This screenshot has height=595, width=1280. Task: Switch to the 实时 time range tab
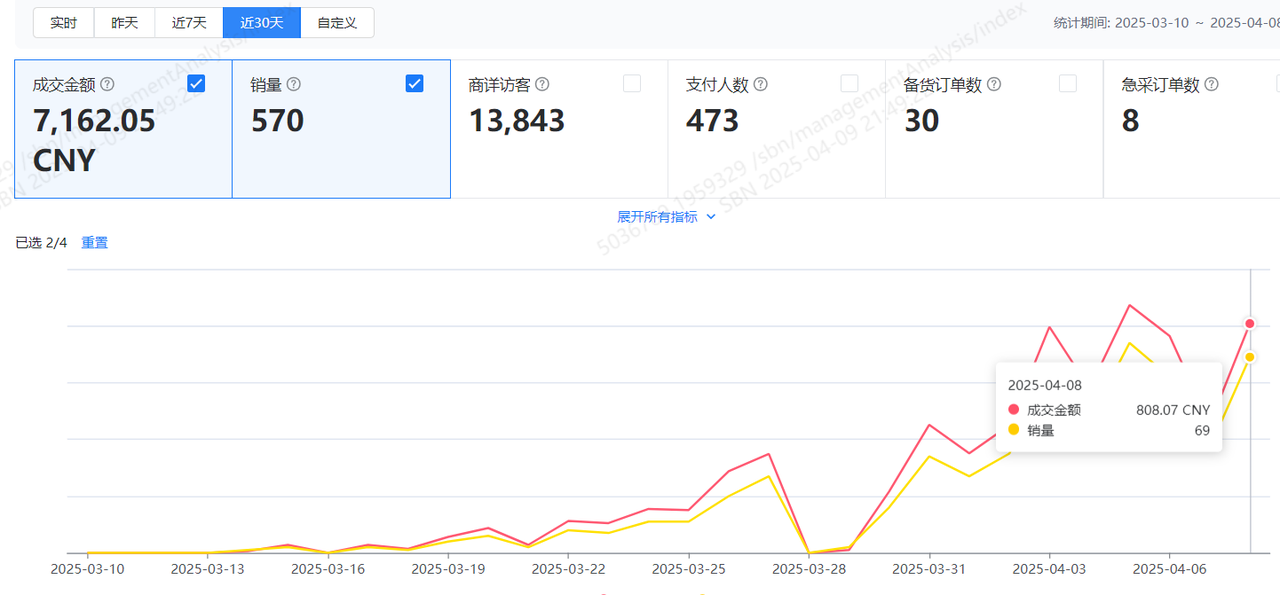pos(64,23)
